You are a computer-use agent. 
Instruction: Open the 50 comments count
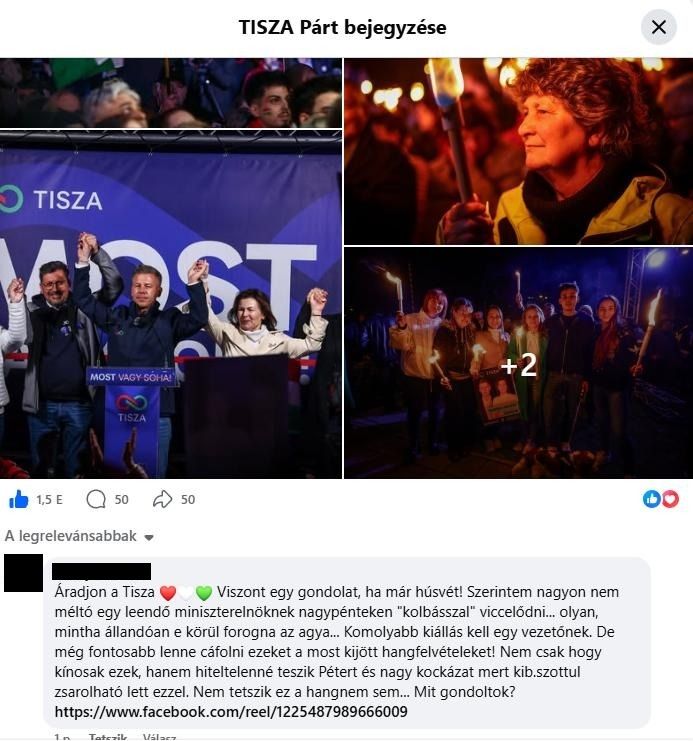coord(121,500)
